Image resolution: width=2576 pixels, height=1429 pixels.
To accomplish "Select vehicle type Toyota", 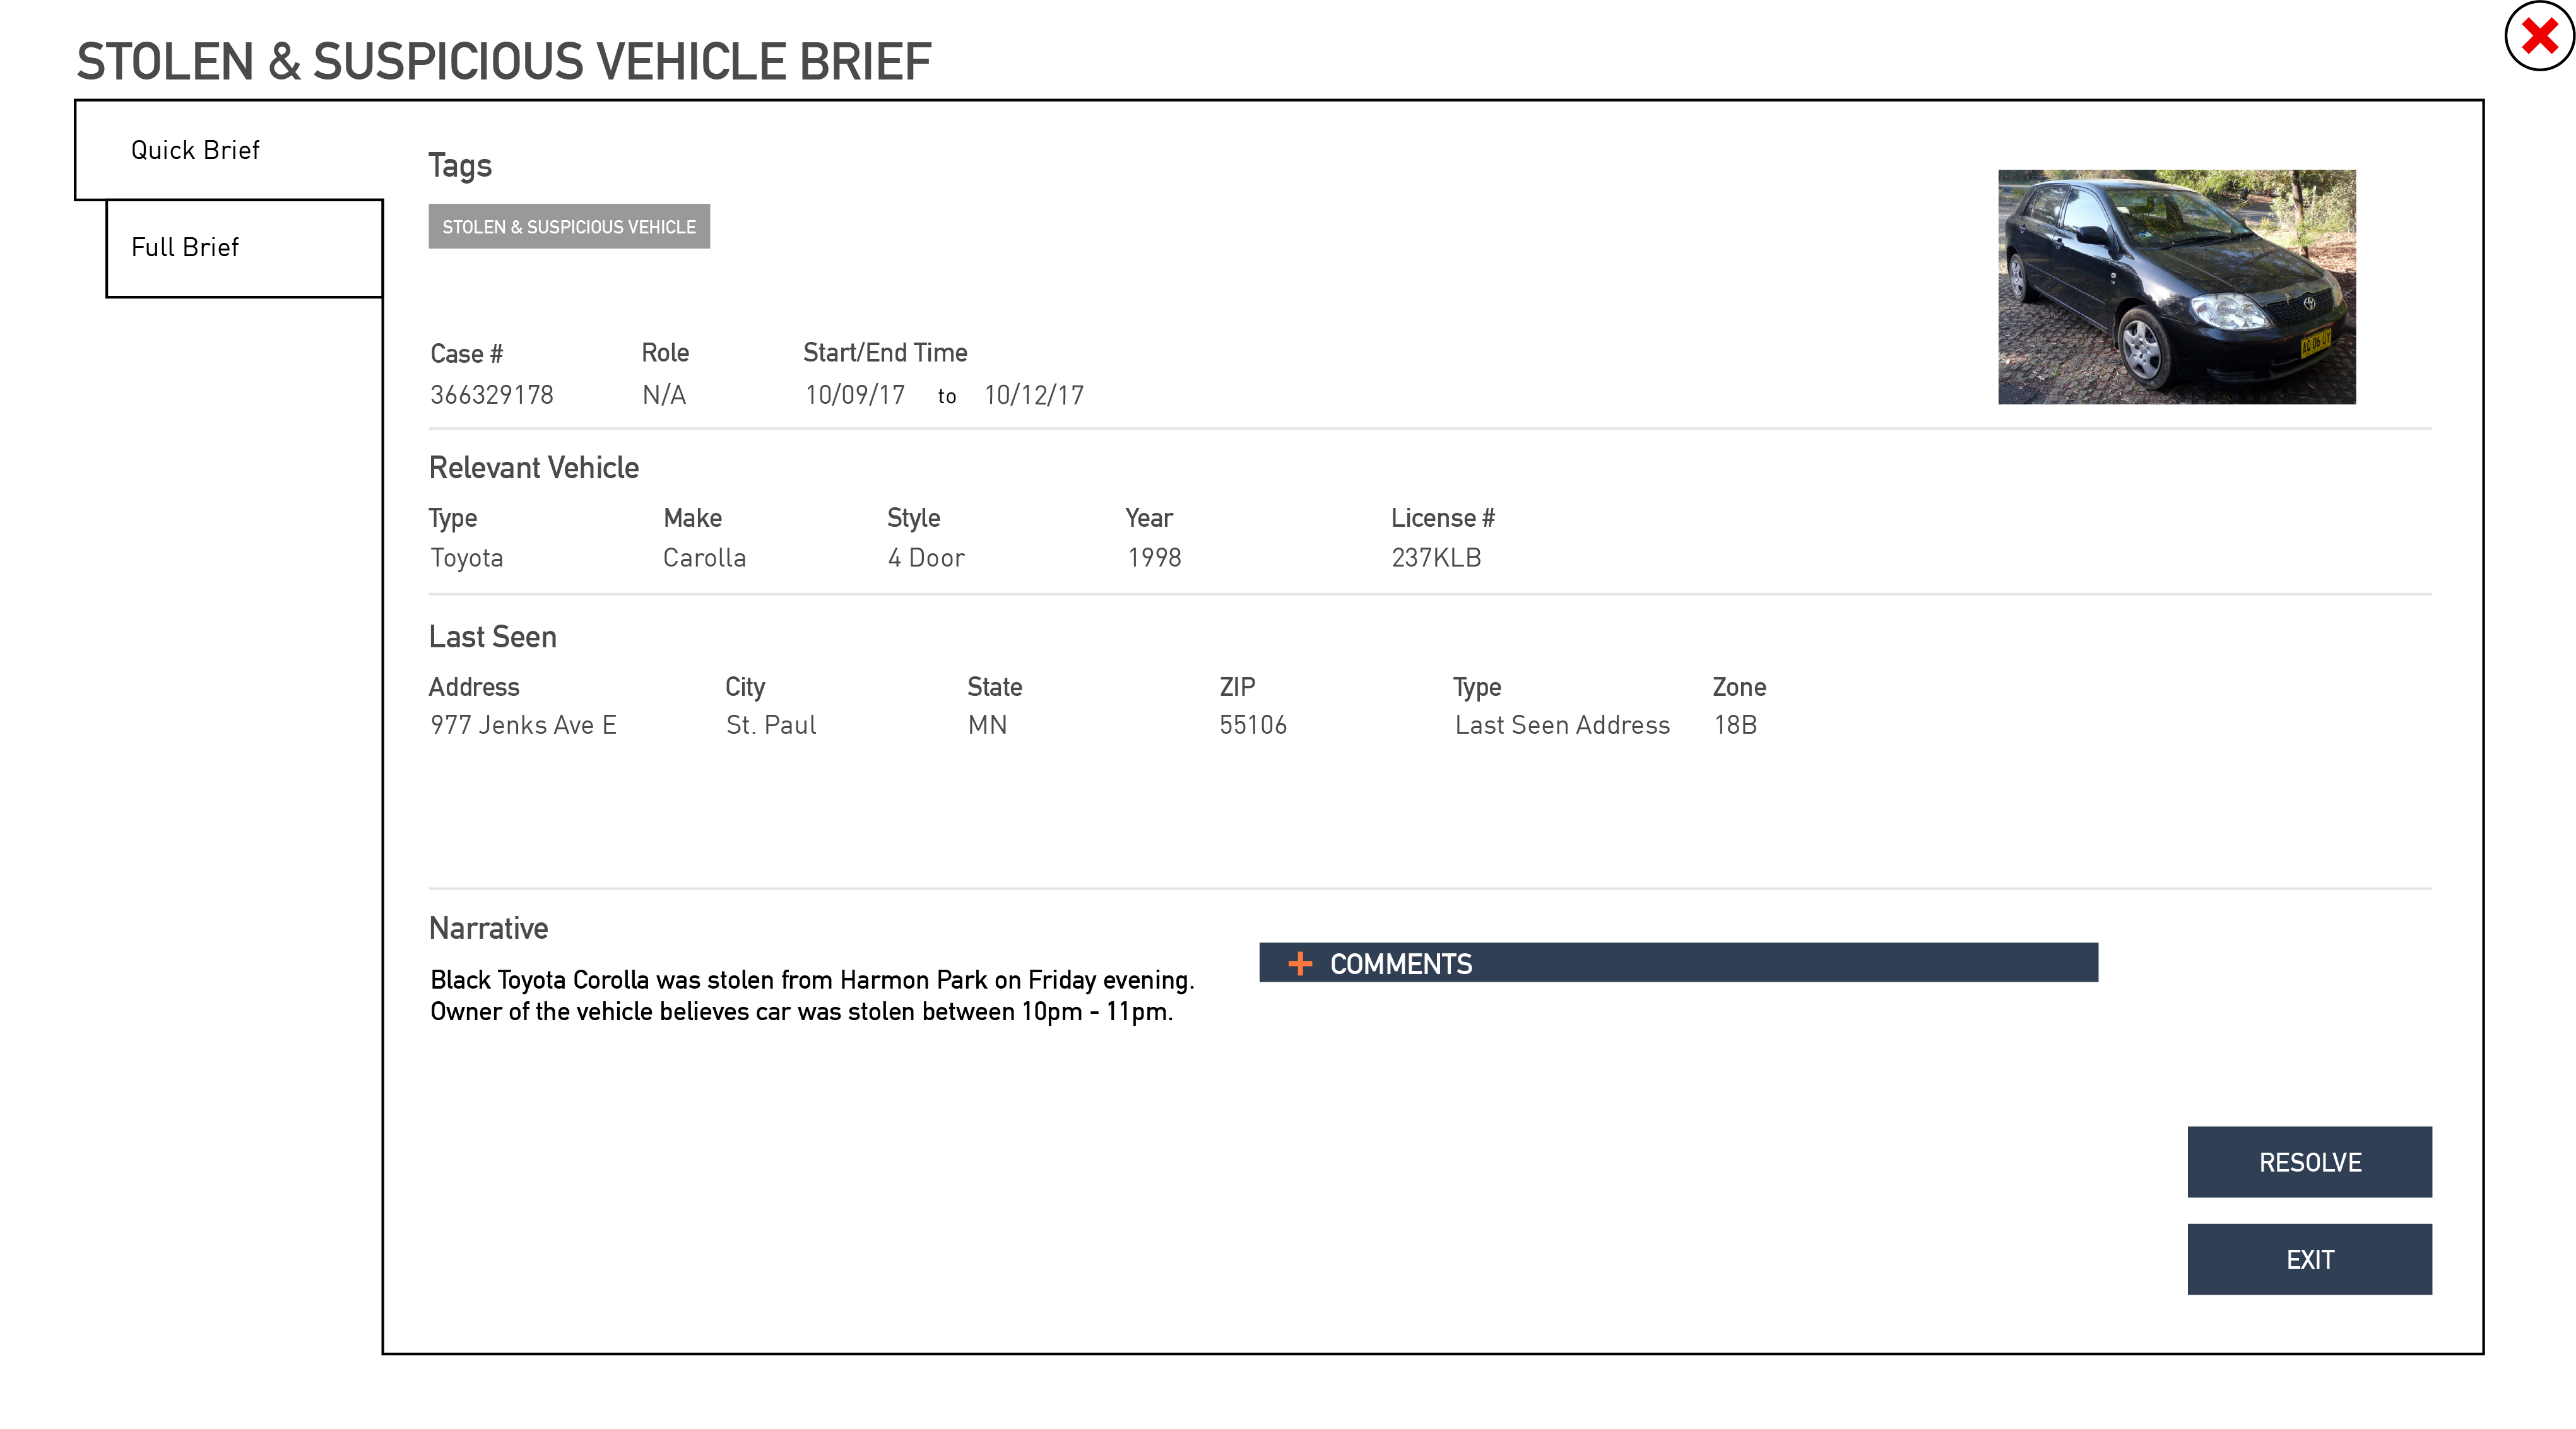I will pos(467,558).
